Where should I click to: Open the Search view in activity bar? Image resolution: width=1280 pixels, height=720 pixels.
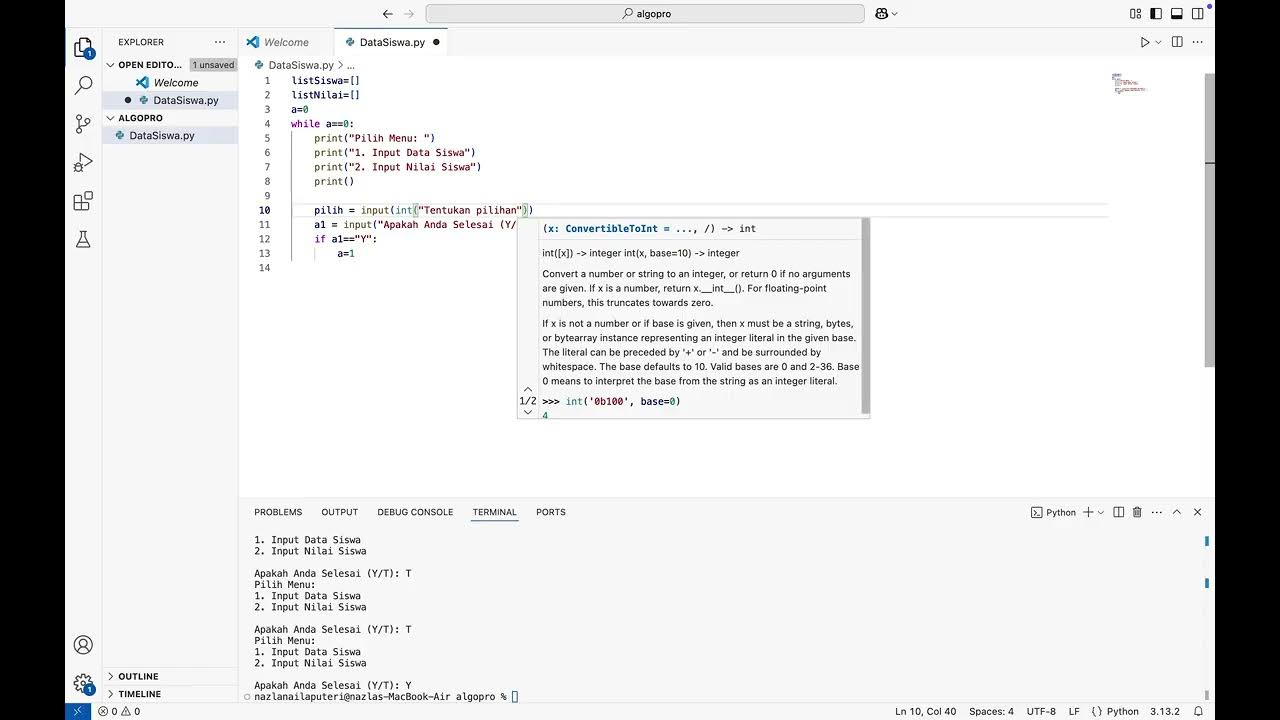coord(84,86)
